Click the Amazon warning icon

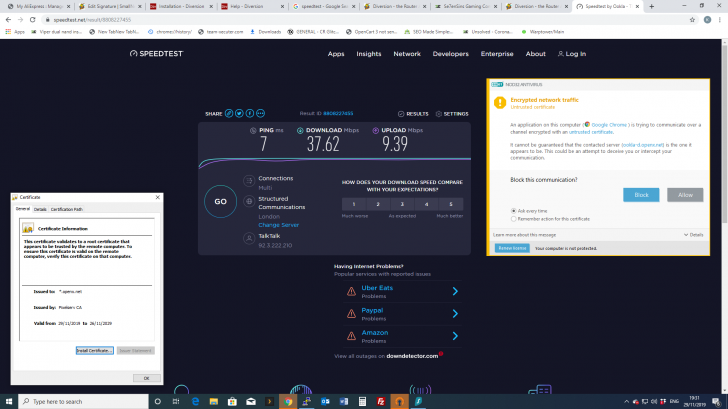351,336
